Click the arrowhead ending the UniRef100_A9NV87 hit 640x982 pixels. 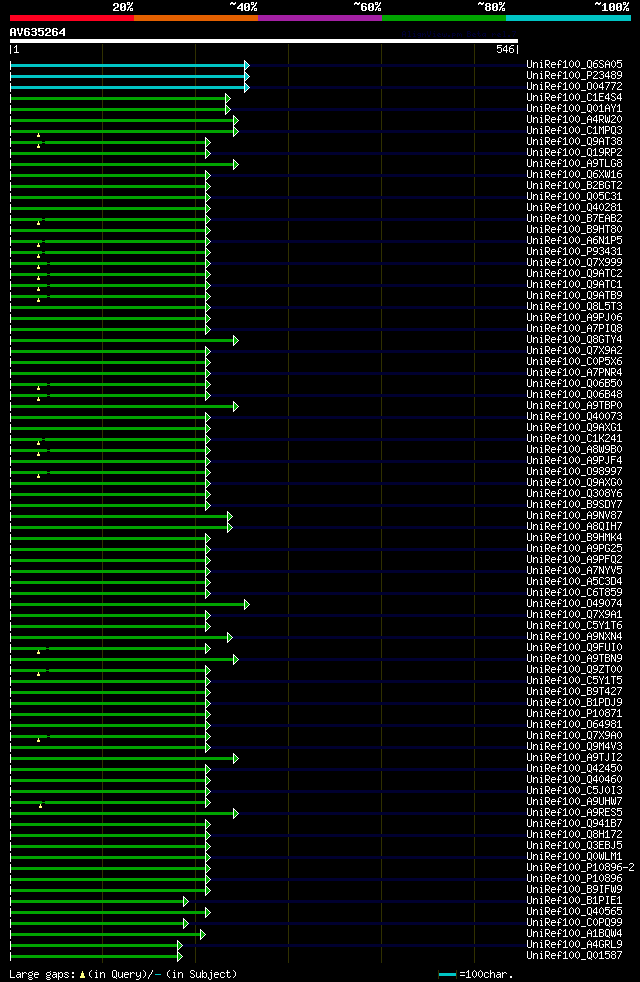tap(230, 516)
